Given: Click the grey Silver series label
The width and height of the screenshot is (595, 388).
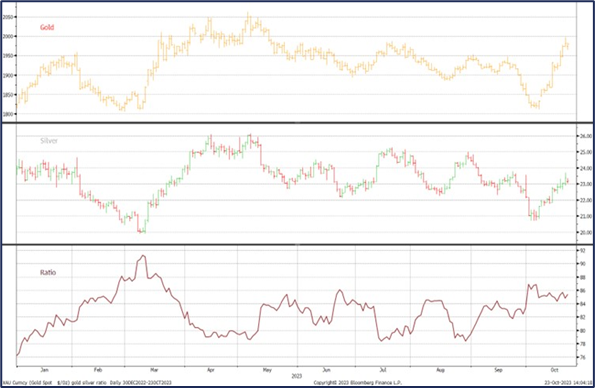Looking at the screenshot, I should click(x=49, y=141).
